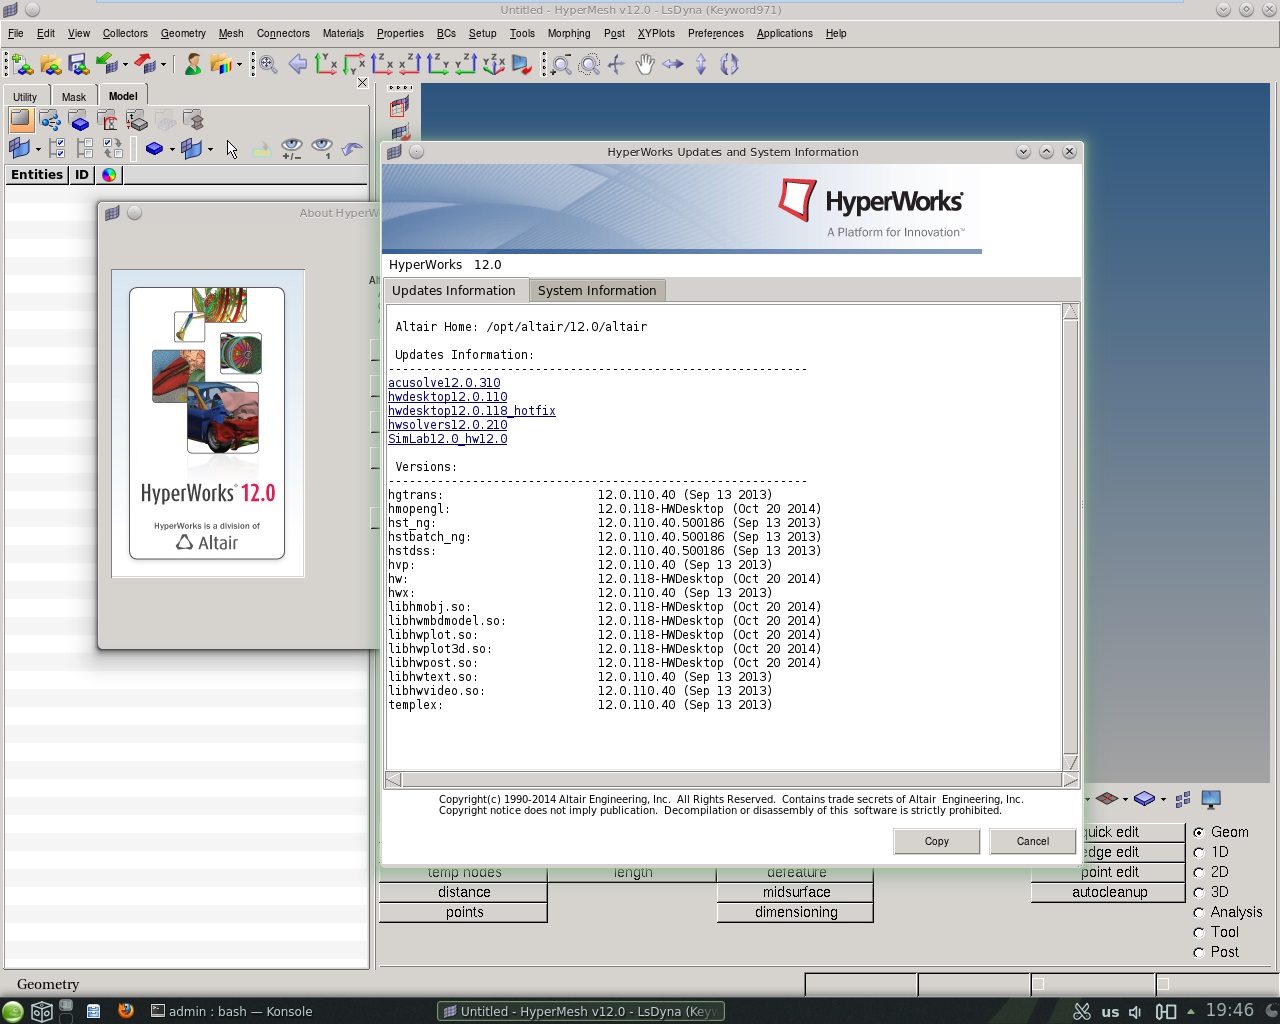This screenshot has height=1024, width=1280.
Task: Open the hwdesktop12.0.118_hotfix link
Action: click(472, 411)
